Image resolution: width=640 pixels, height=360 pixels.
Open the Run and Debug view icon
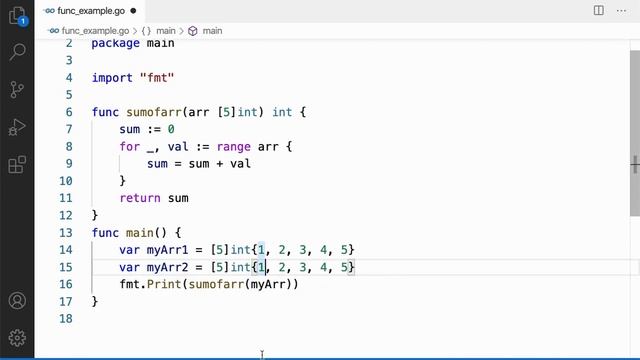point(17,127)
